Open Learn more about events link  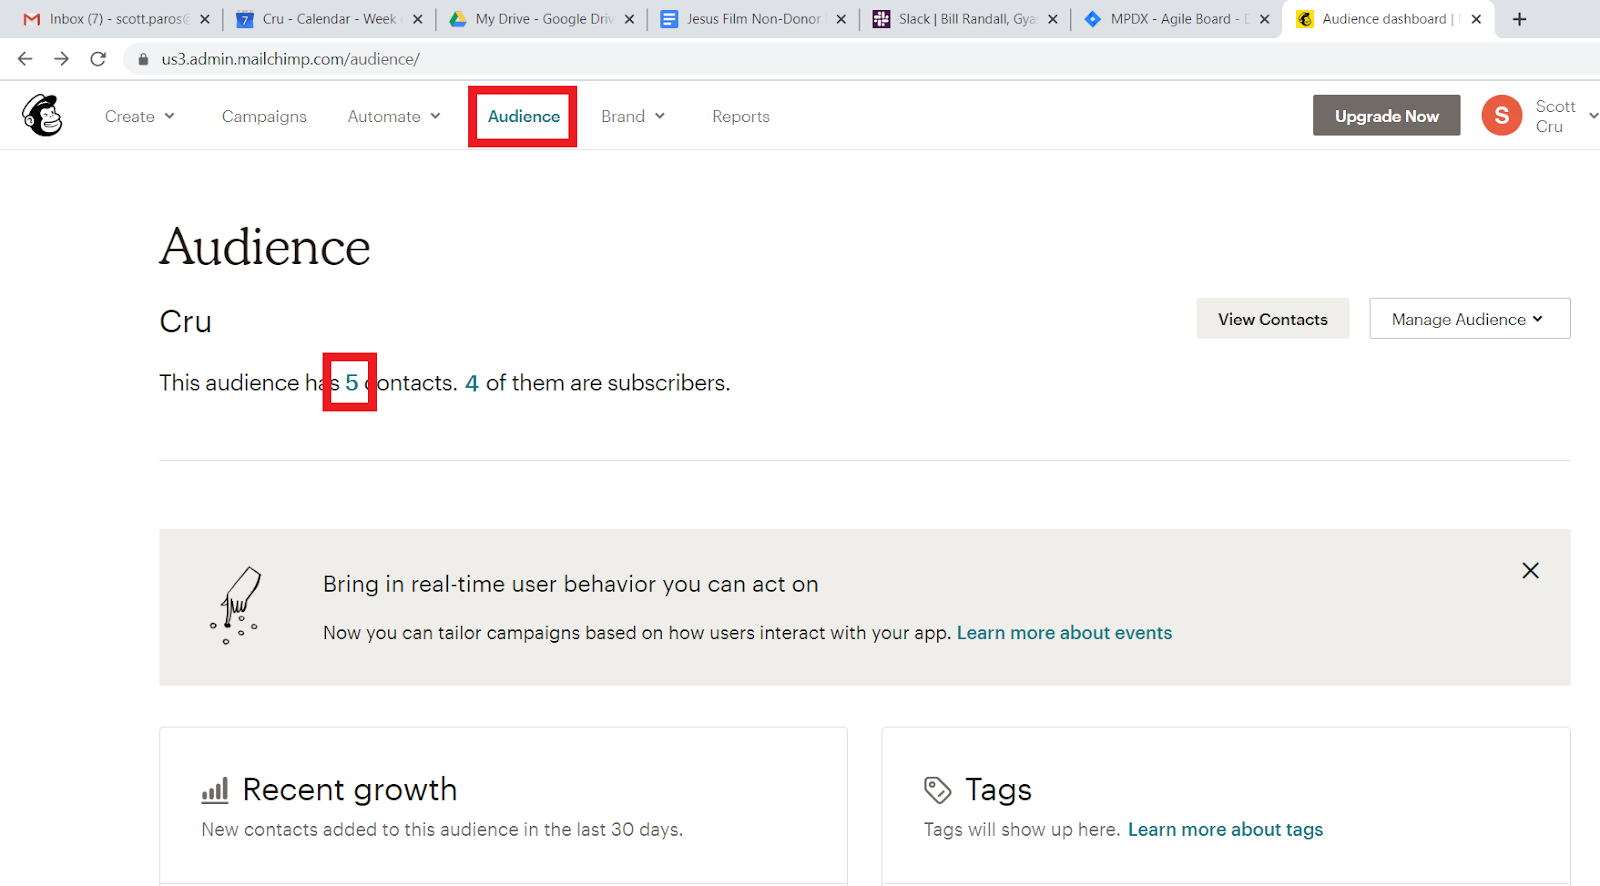tap(1064, 633)
